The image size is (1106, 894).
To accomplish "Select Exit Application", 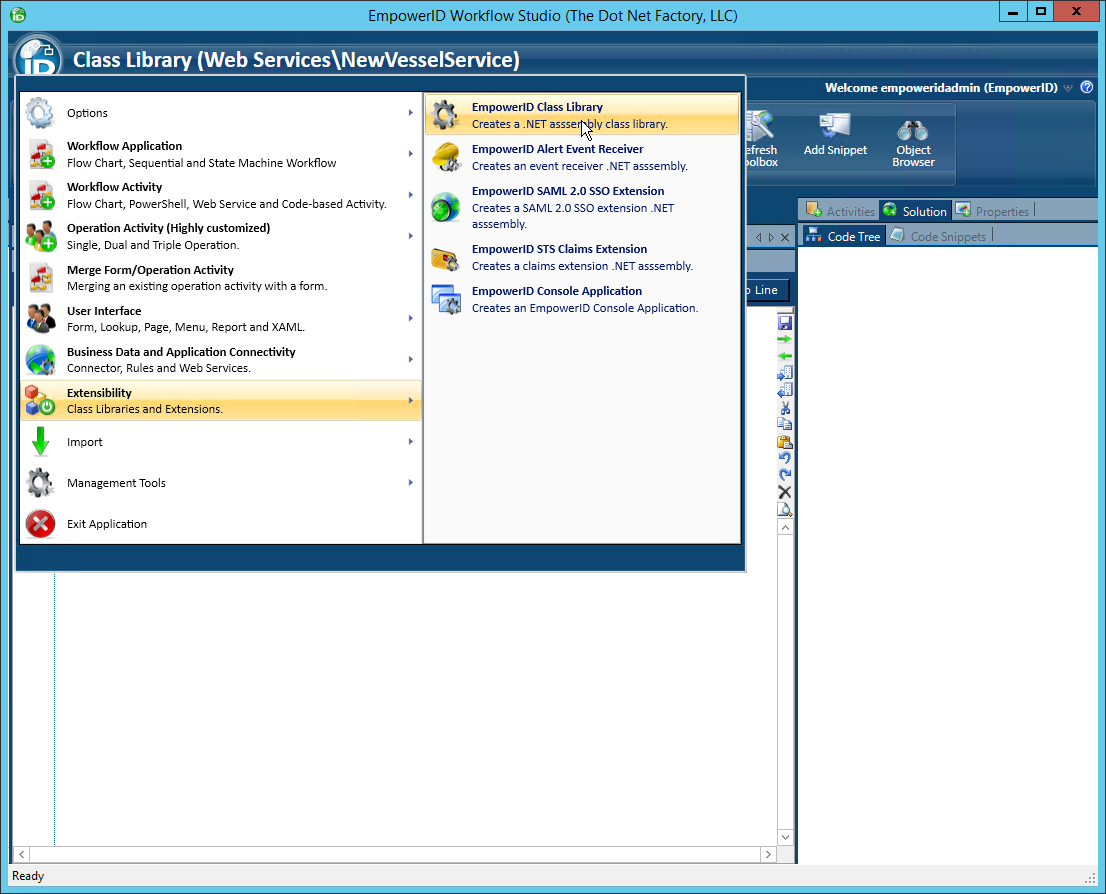I will point(105,523).
